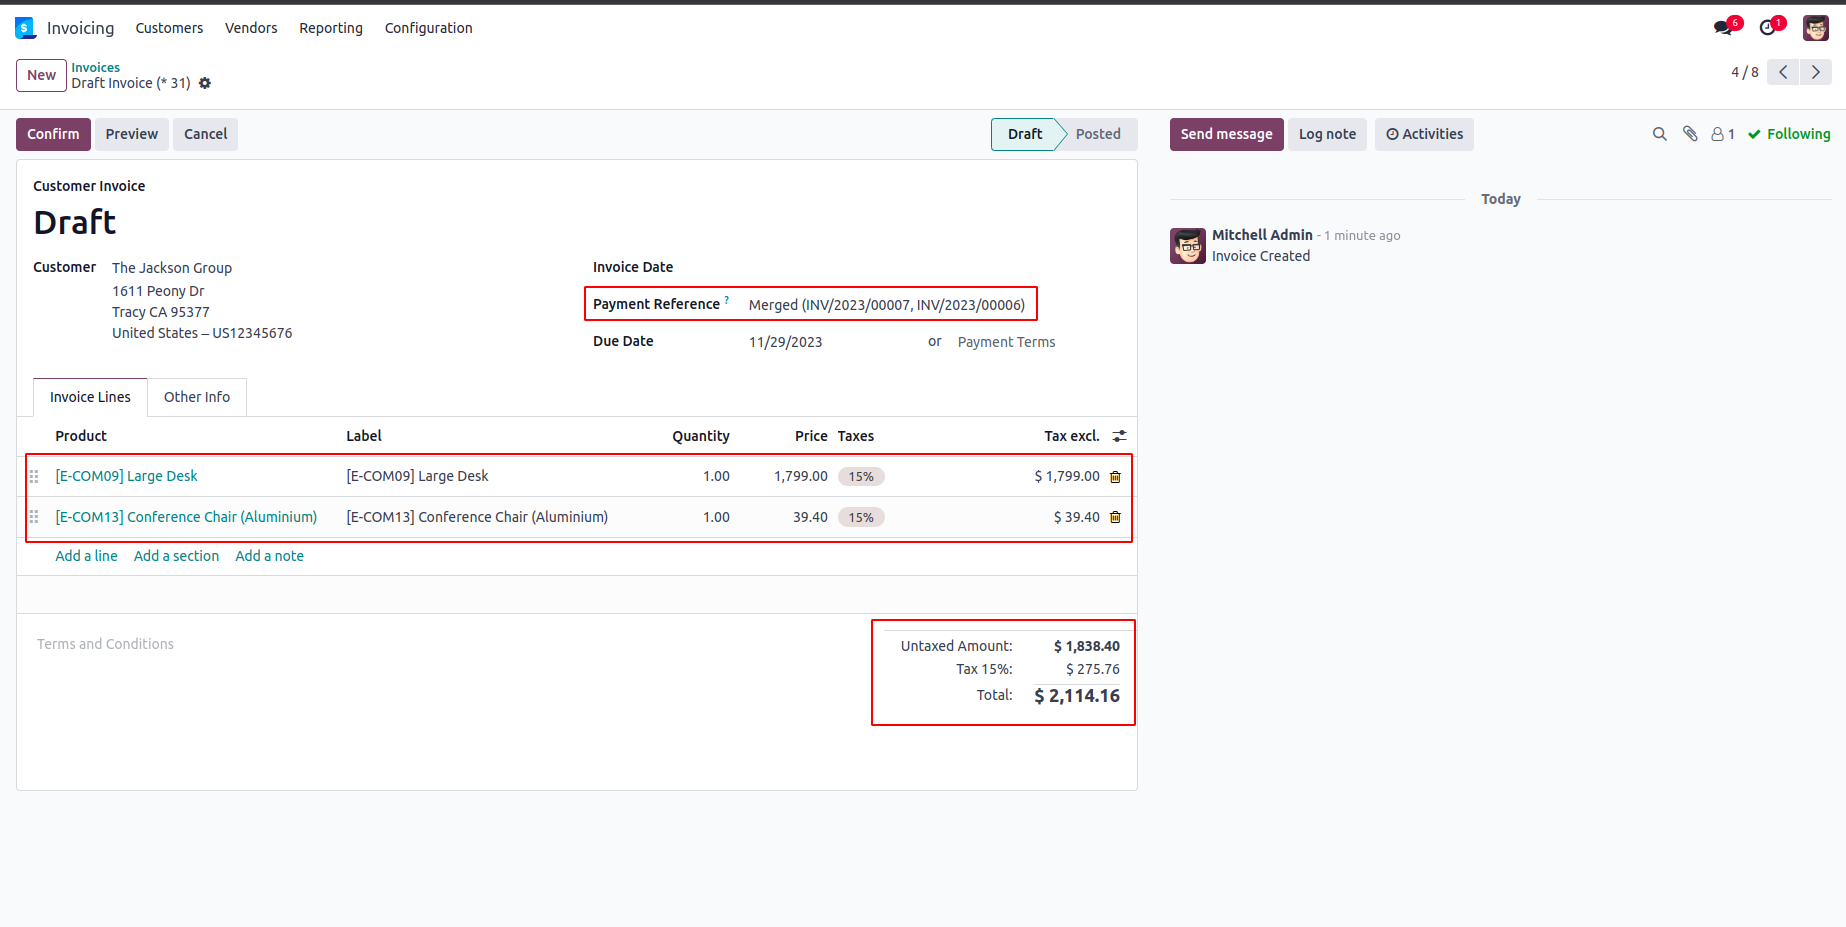The height and width of the screenshot is (927, 1846).
Task: Open the Reporting menu
Action: [331, 28]
